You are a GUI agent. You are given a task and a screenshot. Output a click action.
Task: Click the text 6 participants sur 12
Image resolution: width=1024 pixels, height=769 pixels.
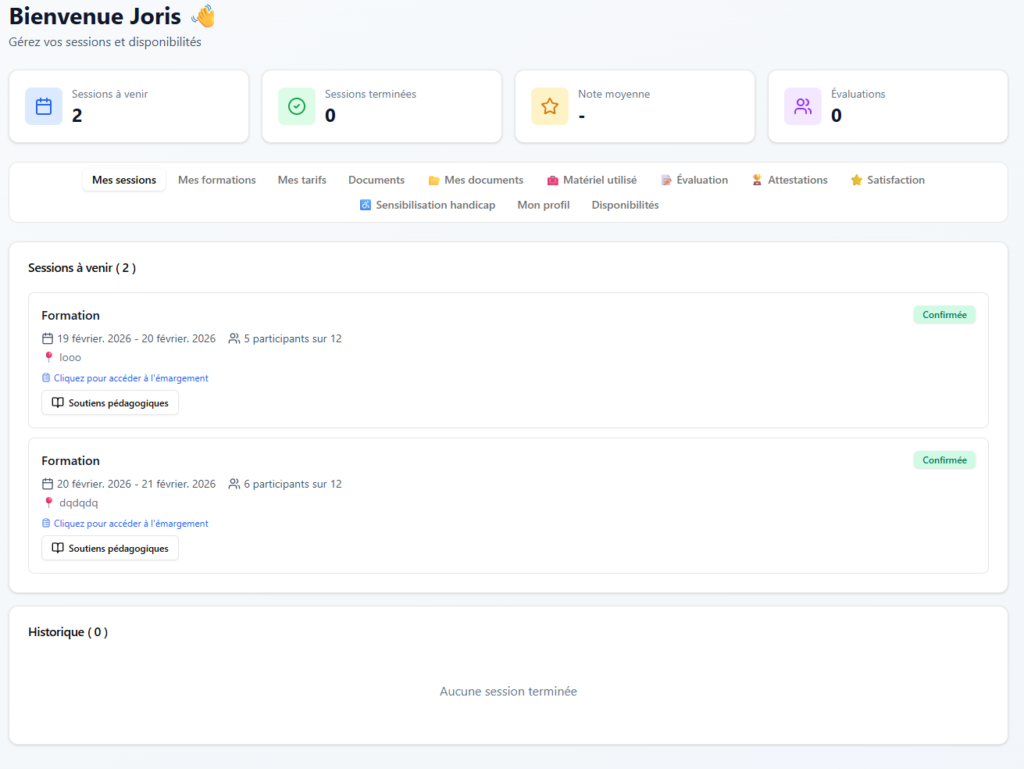pyautogui.click(x=293, y=484)
